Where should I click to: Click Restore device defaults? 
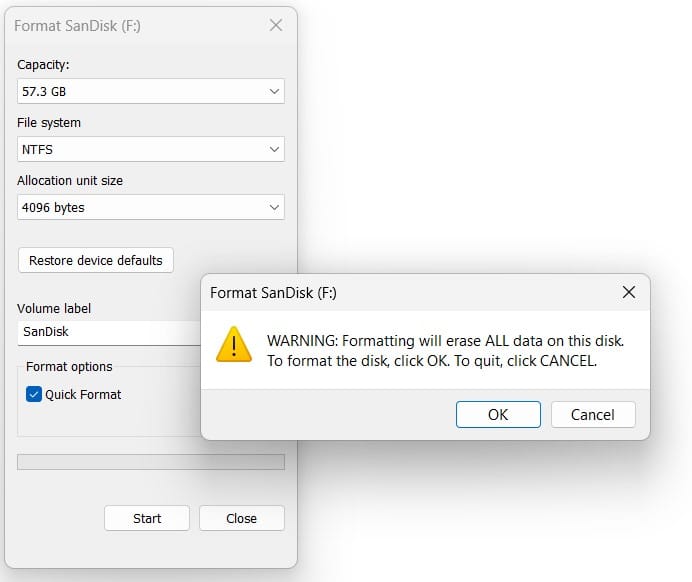(96, 260)
